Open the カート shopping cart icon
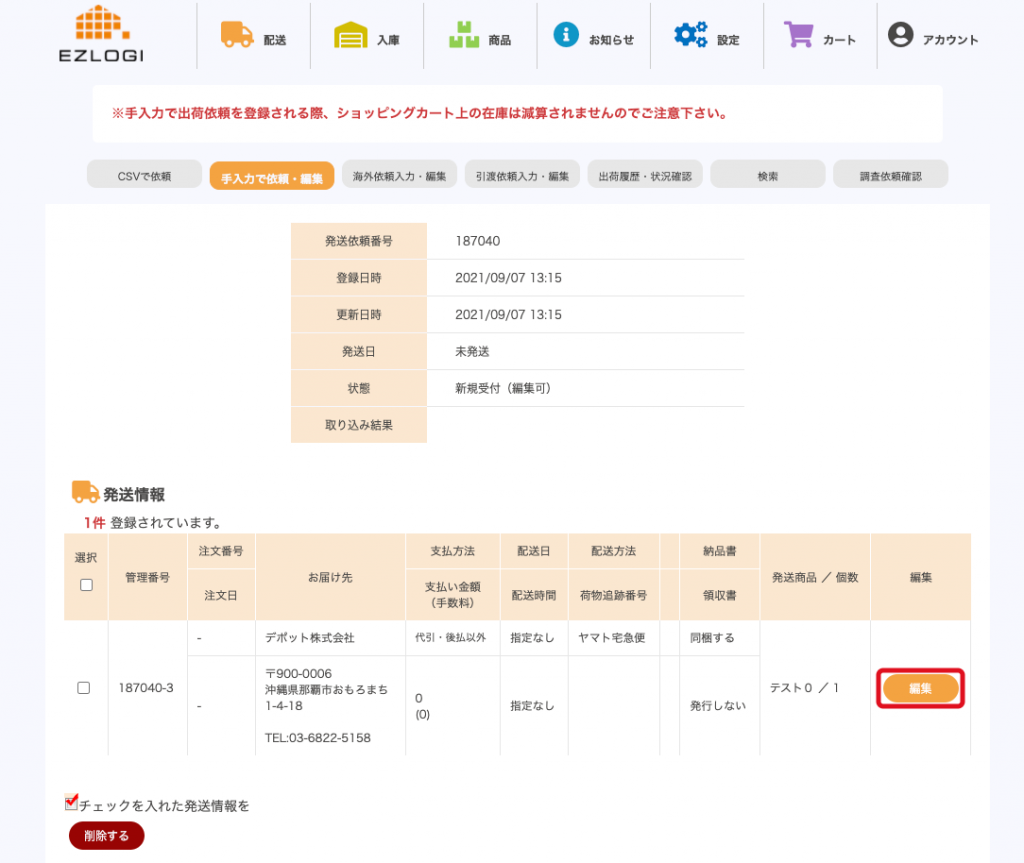 coord(798,35)
